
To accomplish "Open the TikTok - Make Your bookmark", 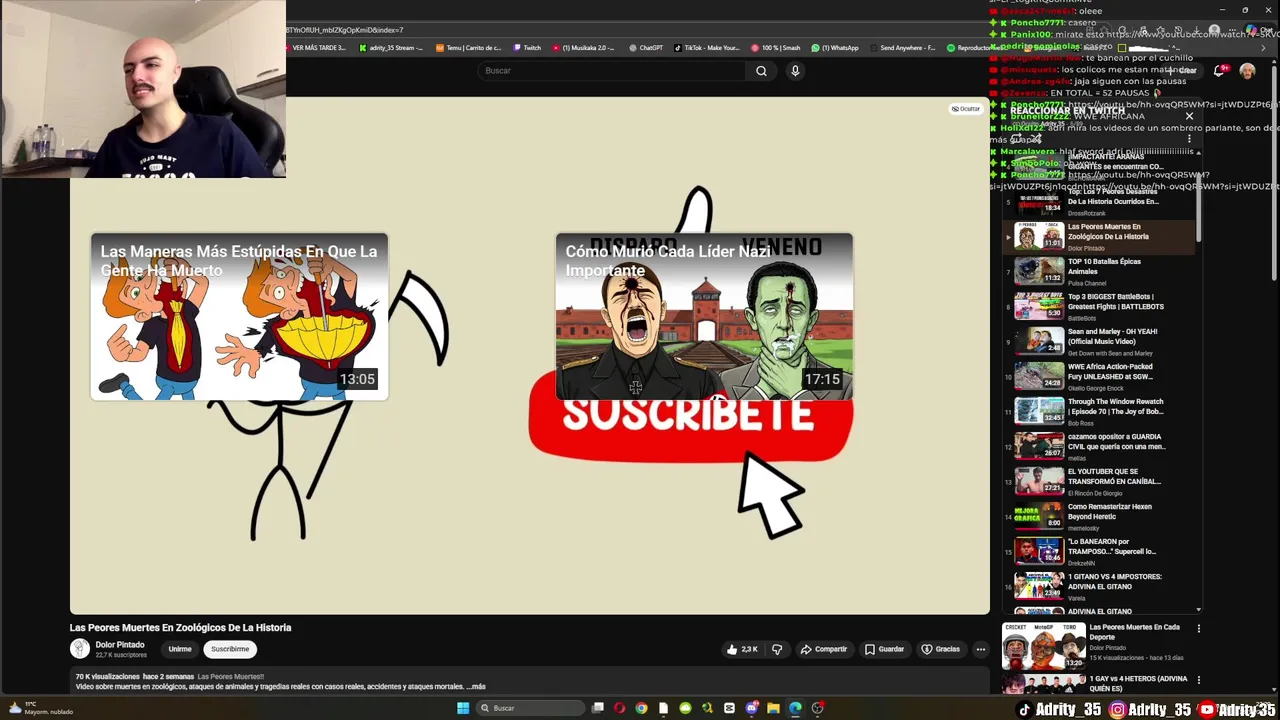I will (707, 48).
